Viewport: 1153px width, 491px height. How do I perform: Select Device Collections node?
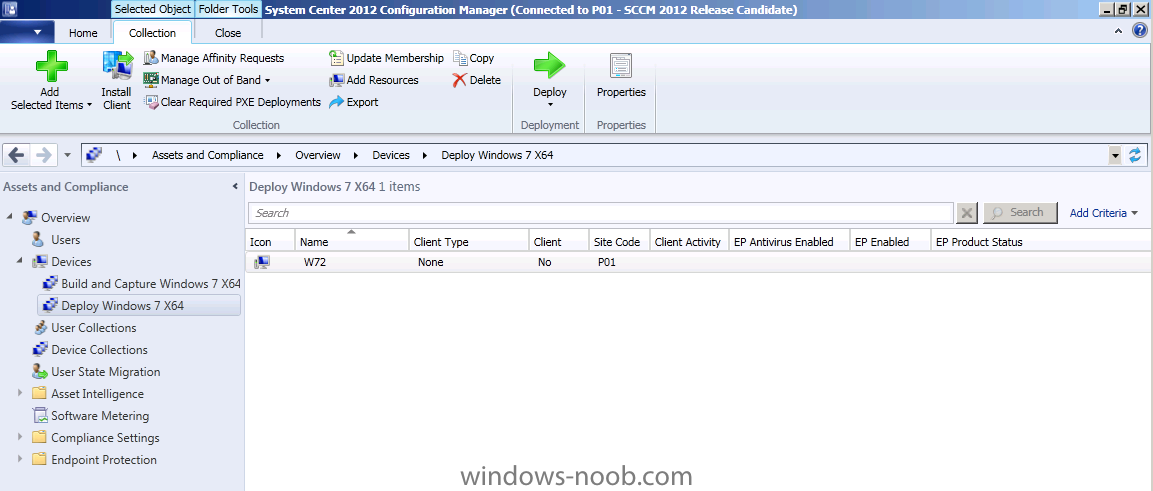[99, 350]
